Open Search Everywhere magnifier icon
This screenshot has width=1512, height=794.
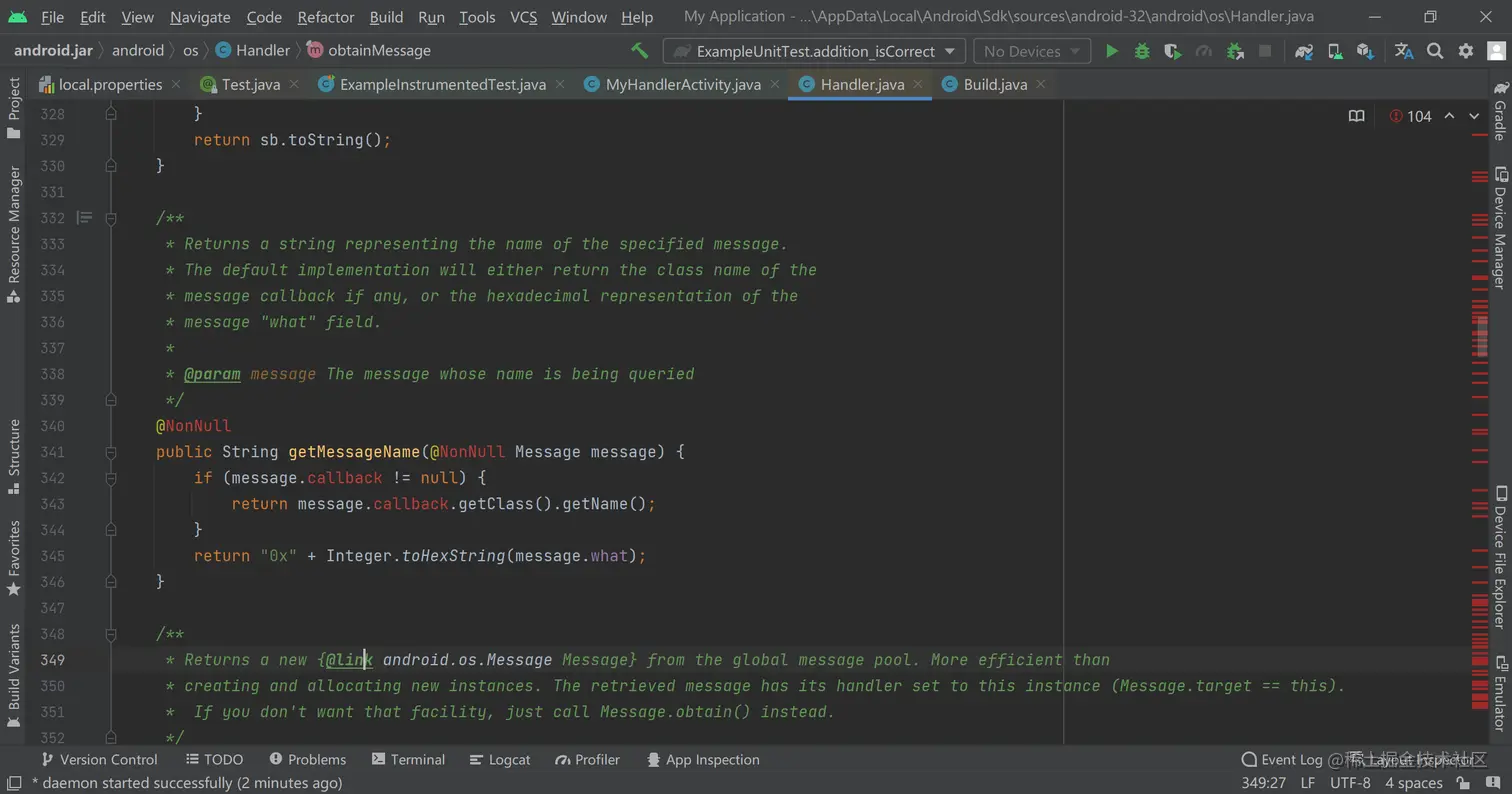click(1435, 51)
